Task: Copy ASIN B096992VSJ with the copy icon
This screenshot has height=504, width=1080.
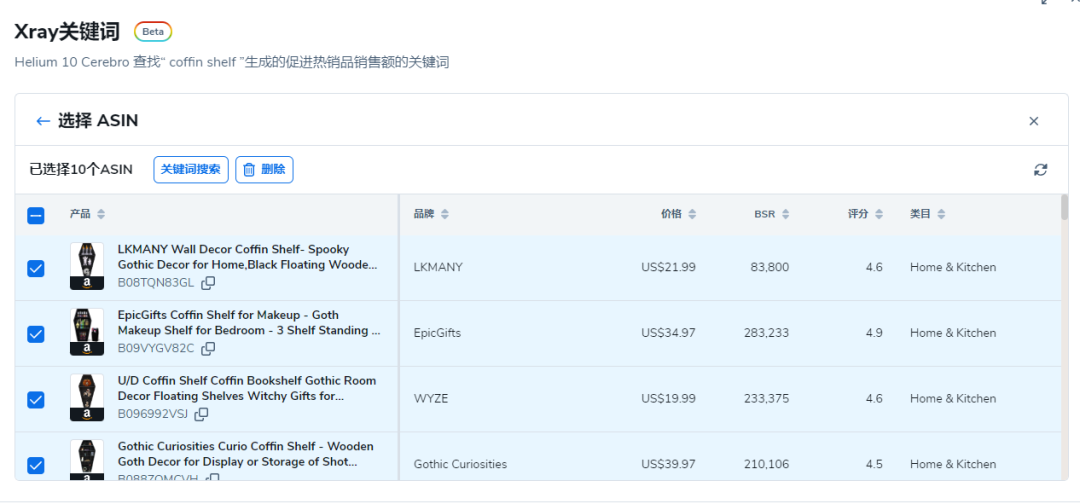Action: [201, 414]
